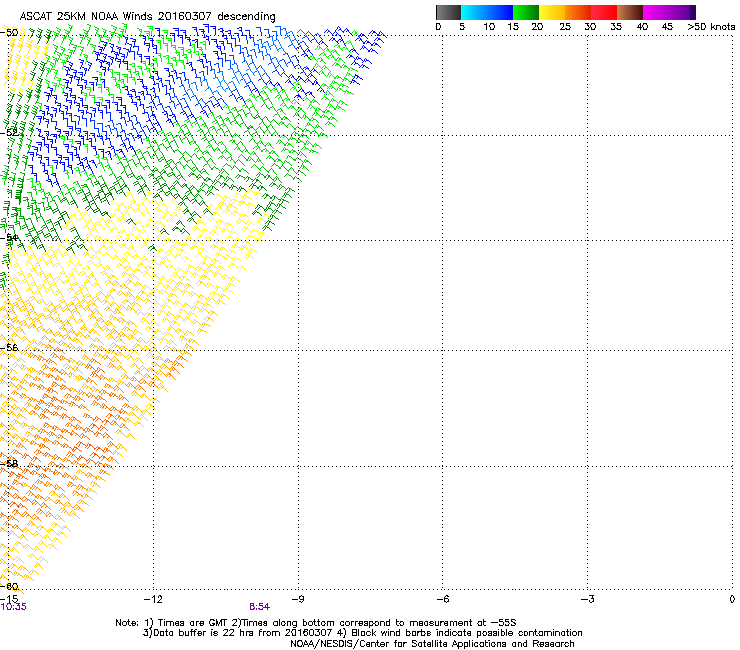Click the -9 longitude axis label
The image size is (740, 650).
pos(298,599)
